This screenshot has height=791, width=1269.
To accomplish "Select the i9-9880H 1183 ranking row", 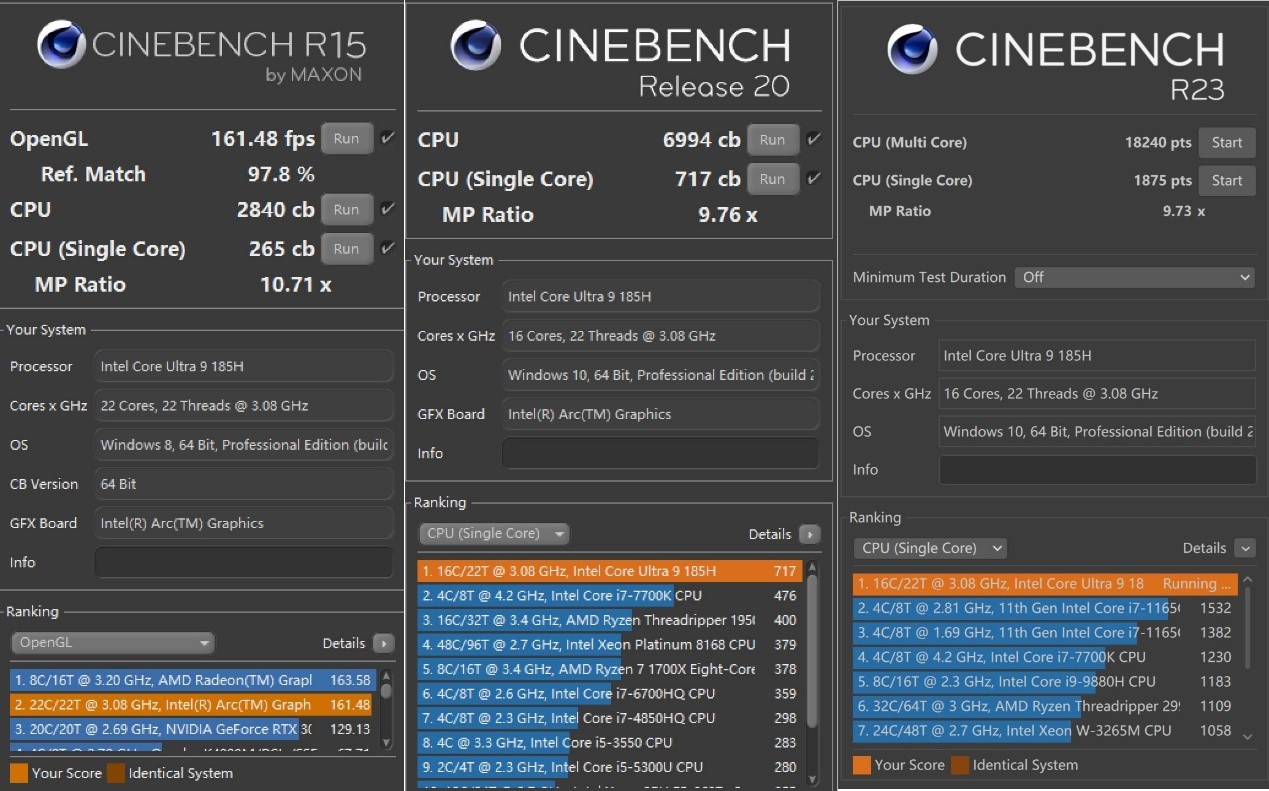I will click(1045, 682).
